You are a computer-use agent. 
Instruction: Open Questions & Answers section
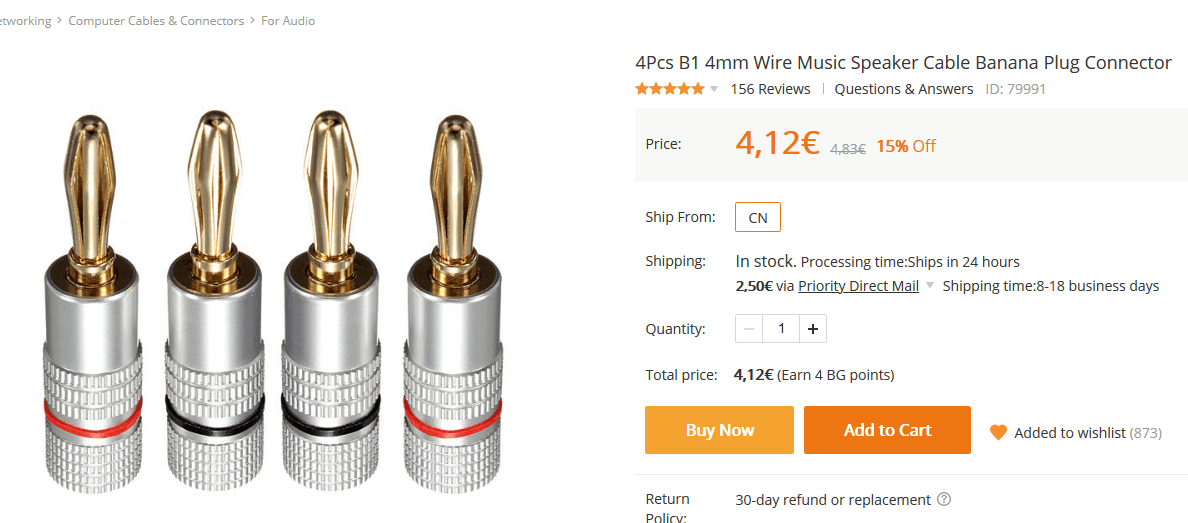pyautogui.click(x=903, y=89)
